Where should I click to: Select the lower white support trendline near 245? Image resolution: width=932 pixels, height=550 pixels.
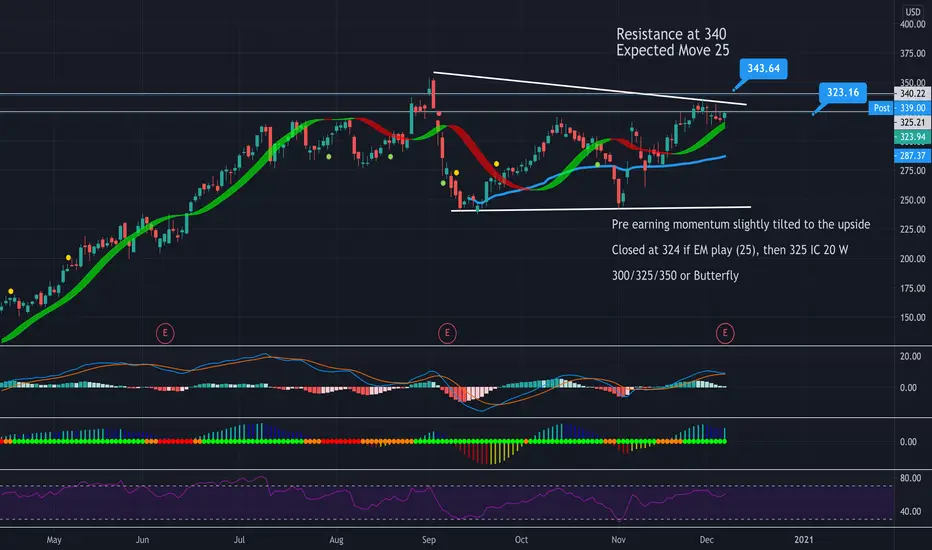pyautogui.click(x=601, y=209)
